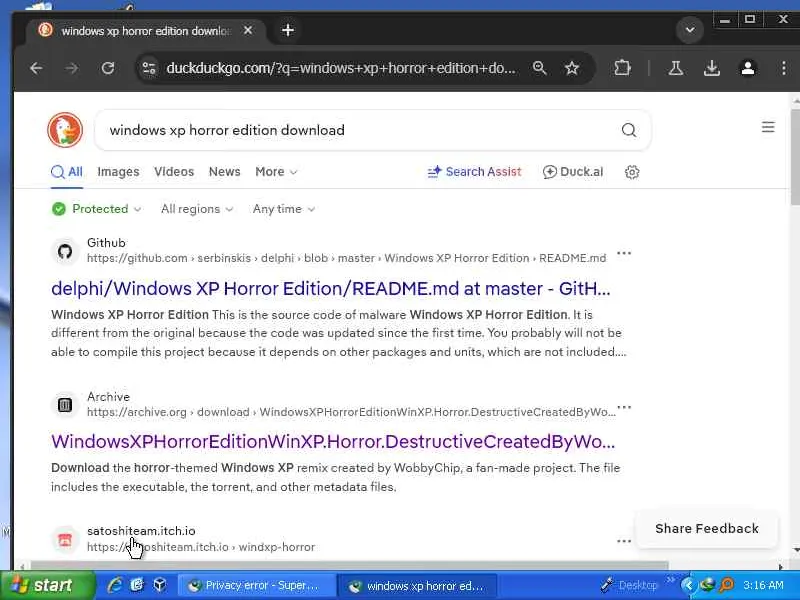
Task: Open the DuckDuckGo hamburger menu
Action: (768, 127)
